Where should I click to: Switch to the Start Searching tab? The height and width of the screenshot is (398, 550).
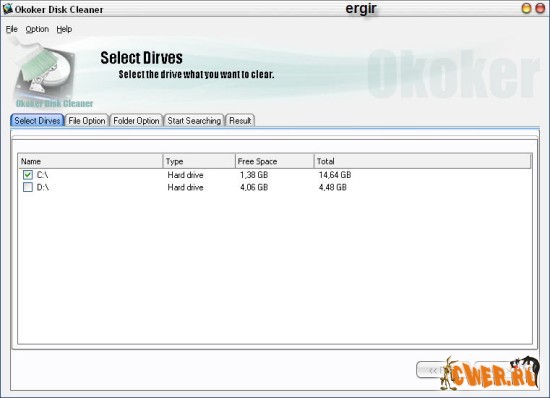point(194,121)
